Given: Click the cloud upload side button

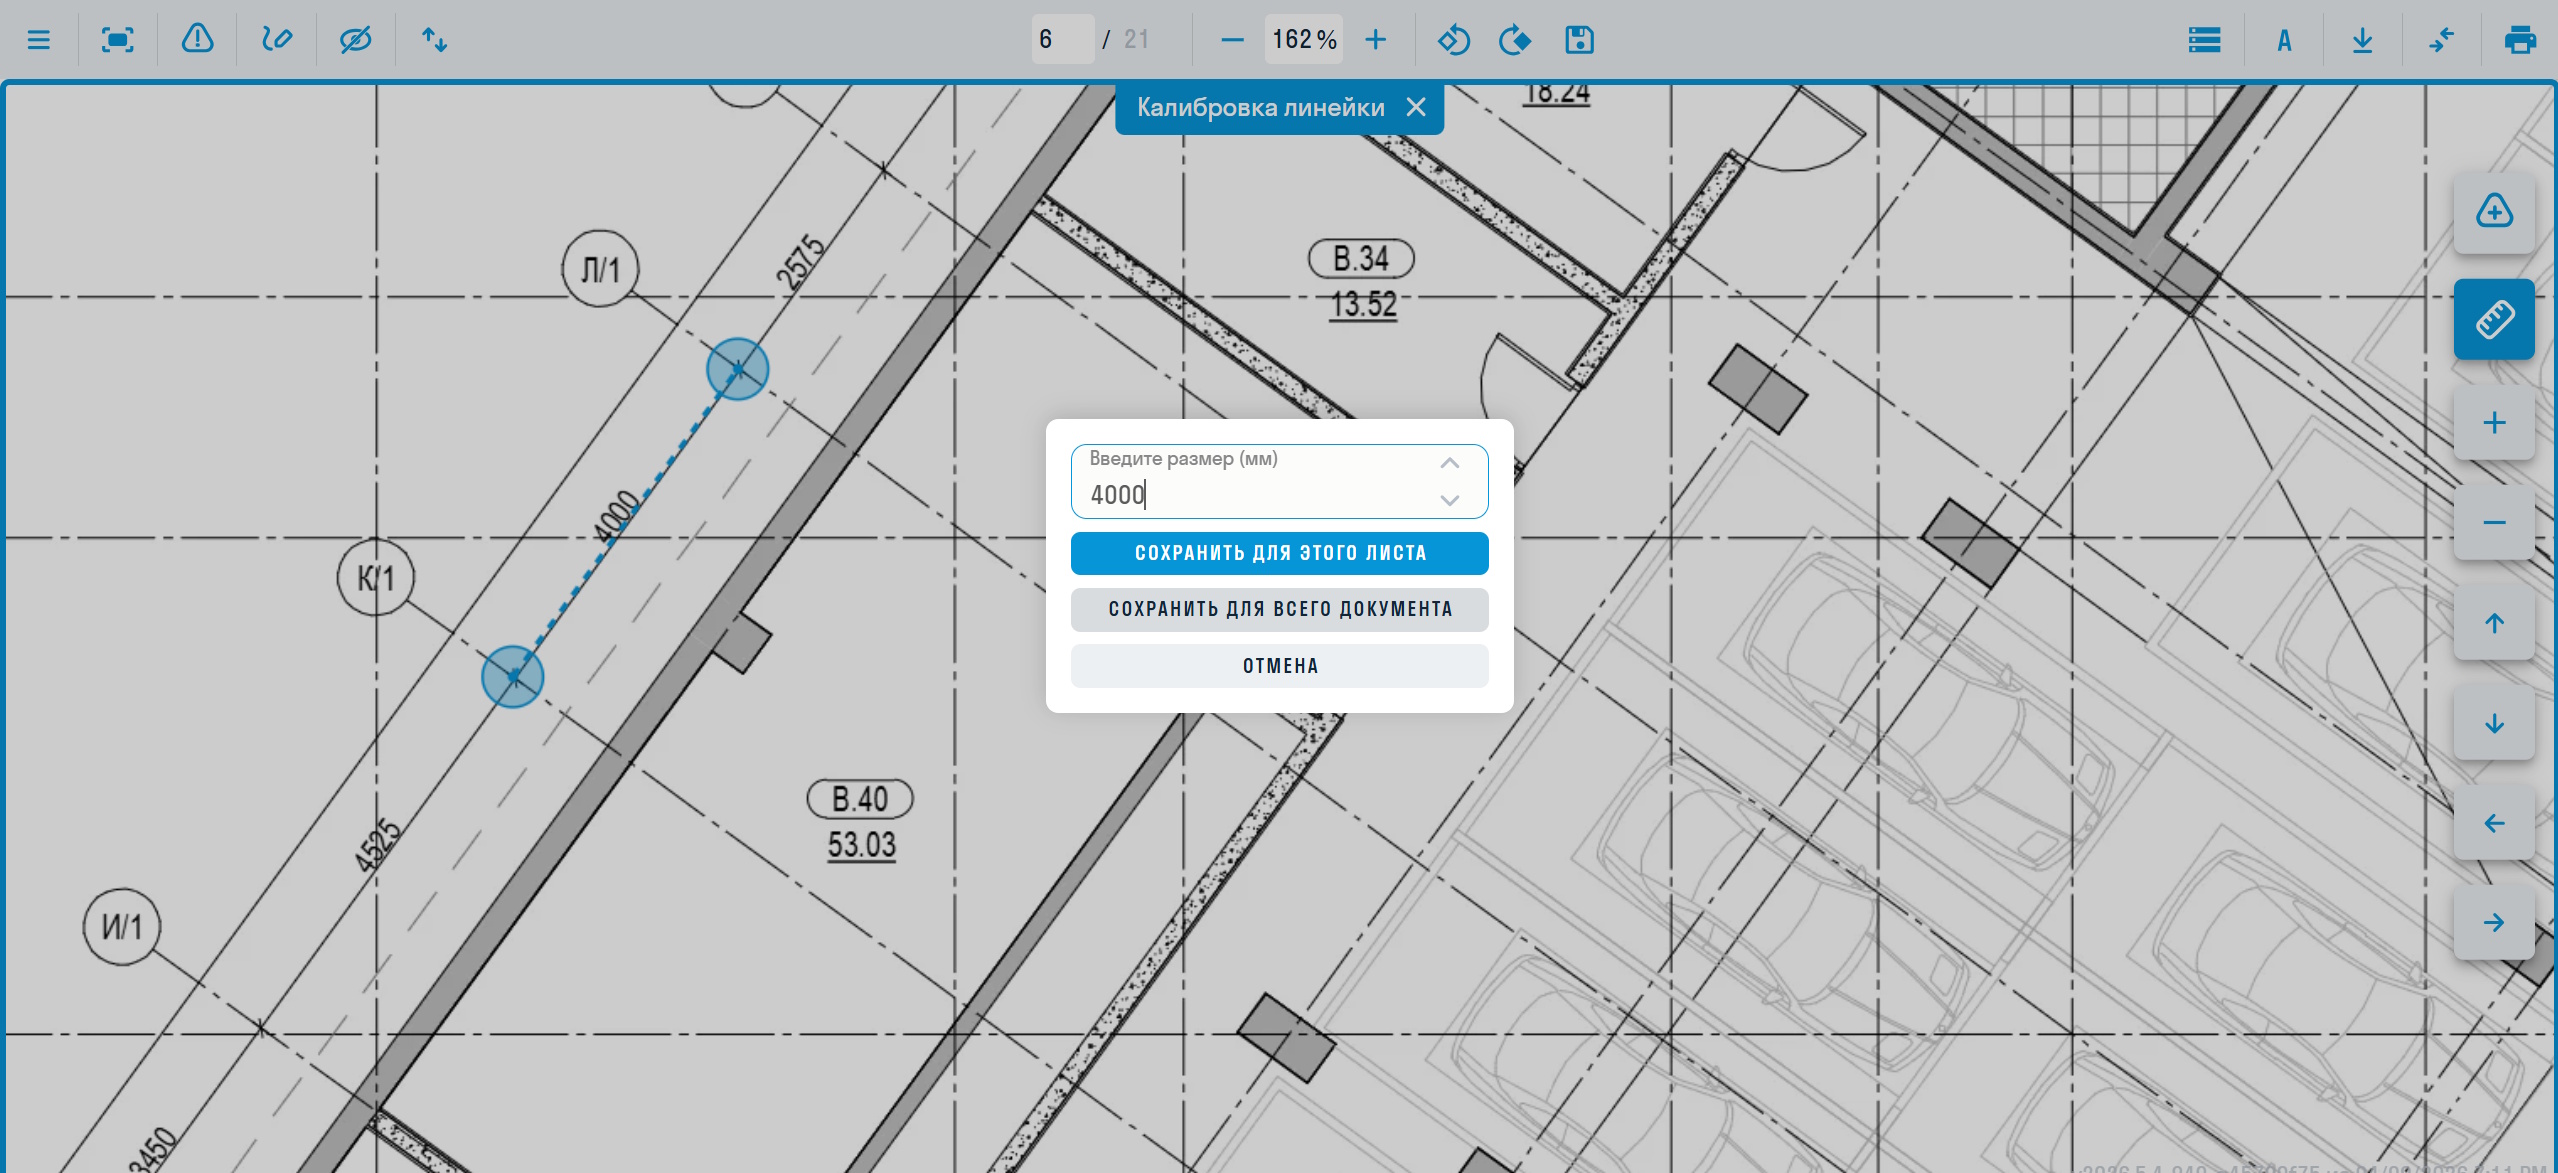Looking at the screenshot, I should [2494, 212].
